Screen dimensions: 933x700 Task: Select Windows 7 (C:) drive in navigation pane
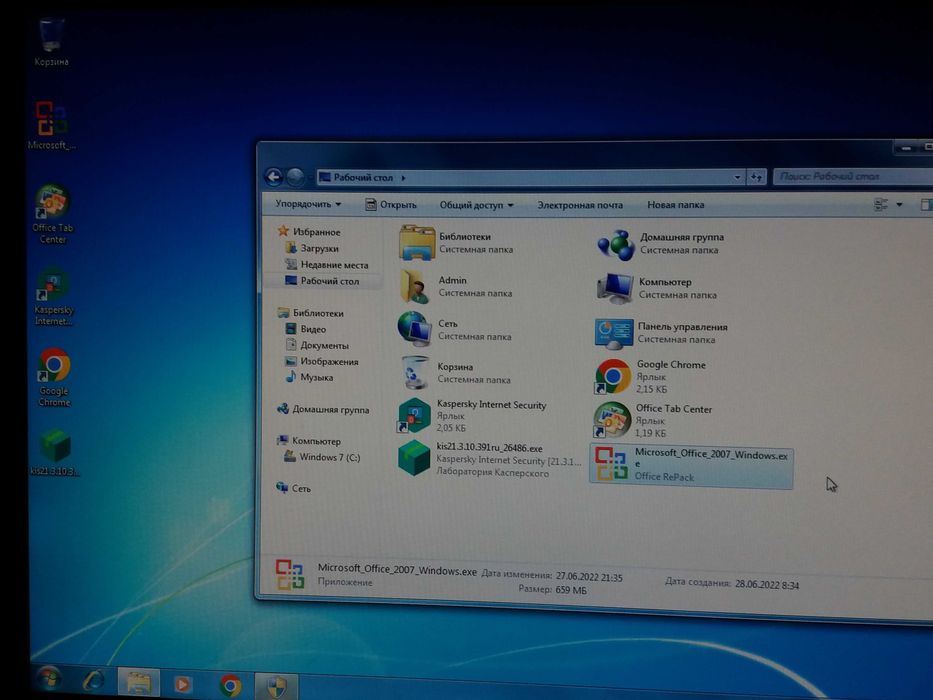pos(322,457)
